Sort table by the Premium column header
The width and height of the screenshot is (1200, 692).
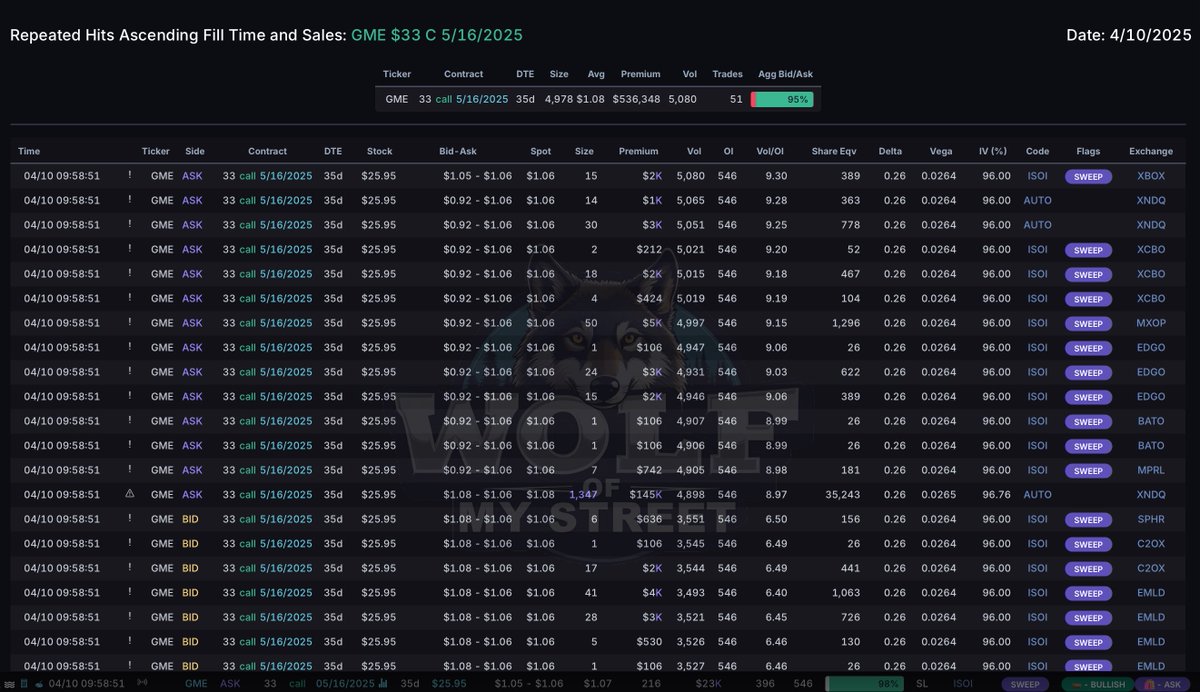[x=638, y=151]
